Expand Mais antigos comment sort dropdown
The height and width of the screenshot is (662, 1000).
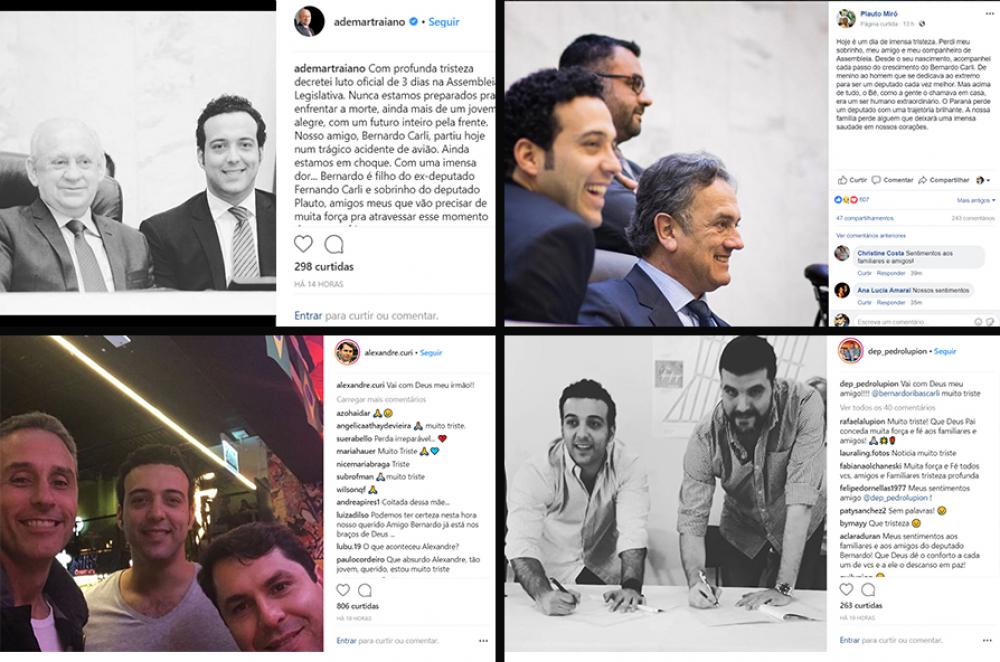tap(976, 200)
